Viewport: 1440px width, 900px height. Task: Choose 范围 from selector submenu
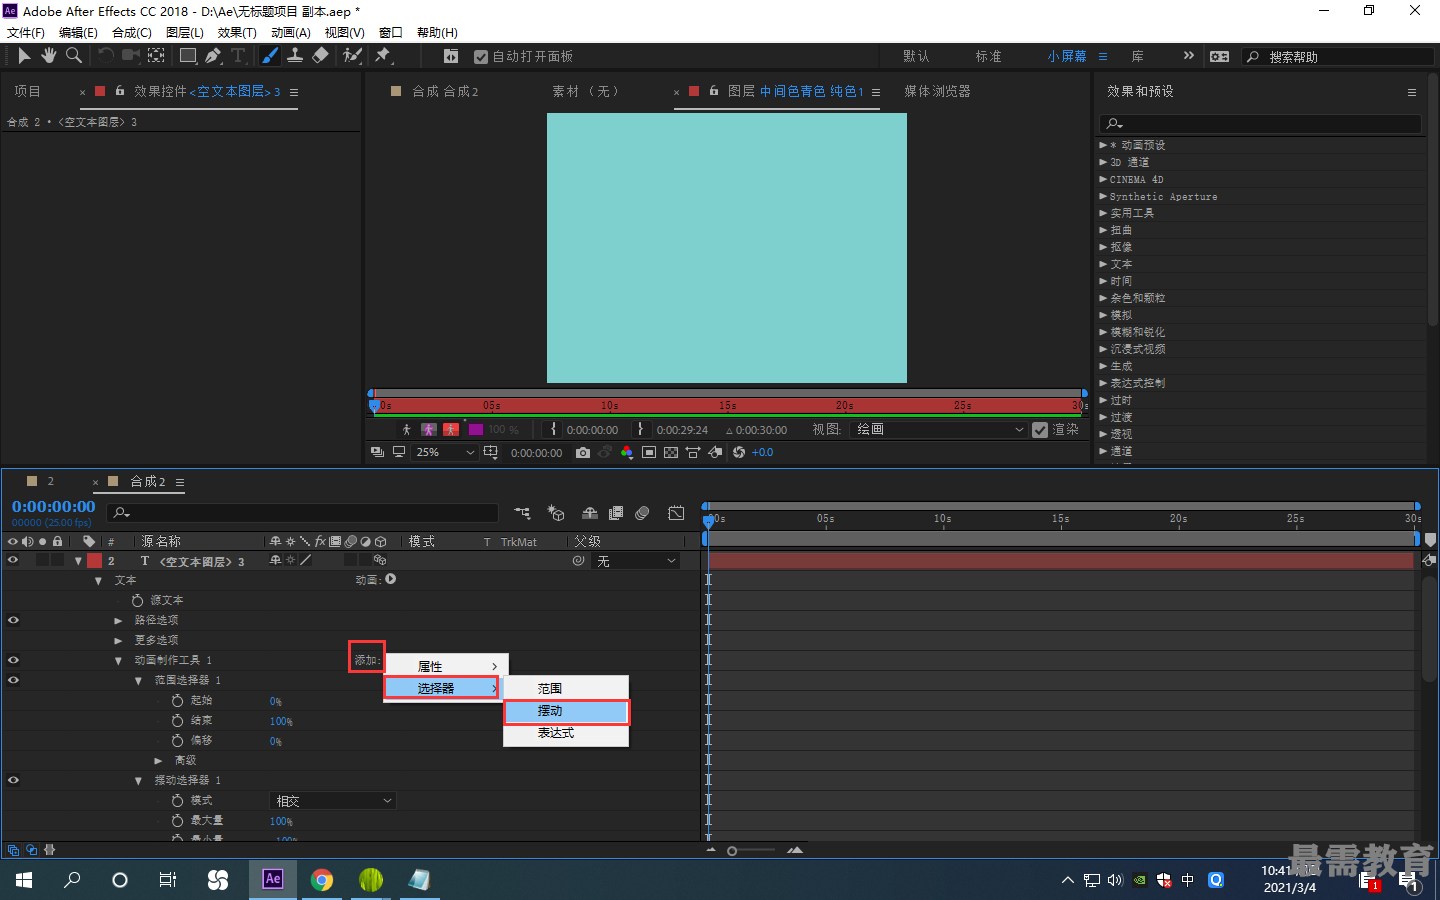[566, 688]
